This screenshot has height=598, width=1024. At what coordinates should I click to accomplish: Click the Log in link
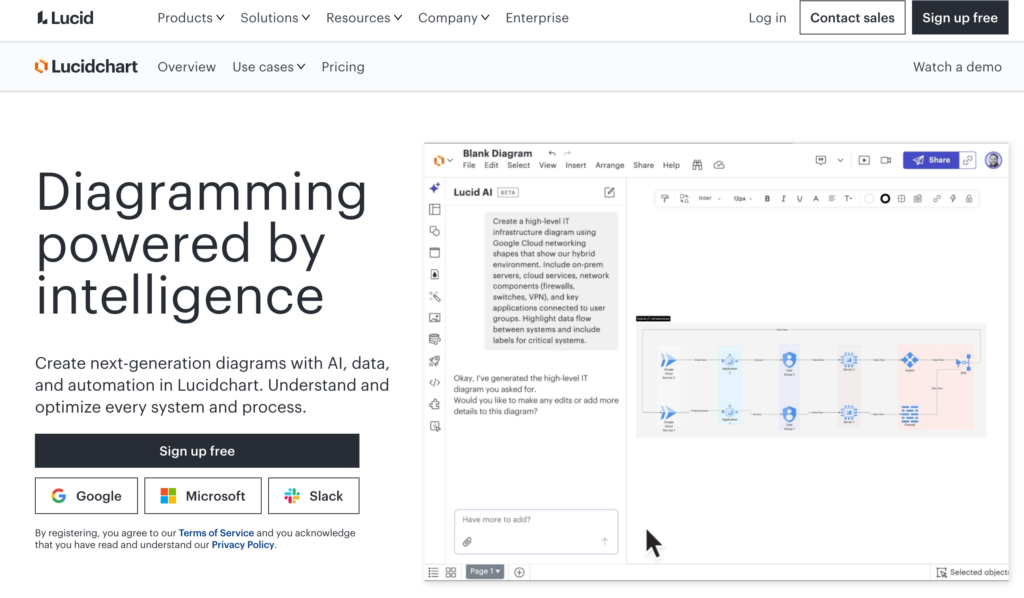(767, 18)
